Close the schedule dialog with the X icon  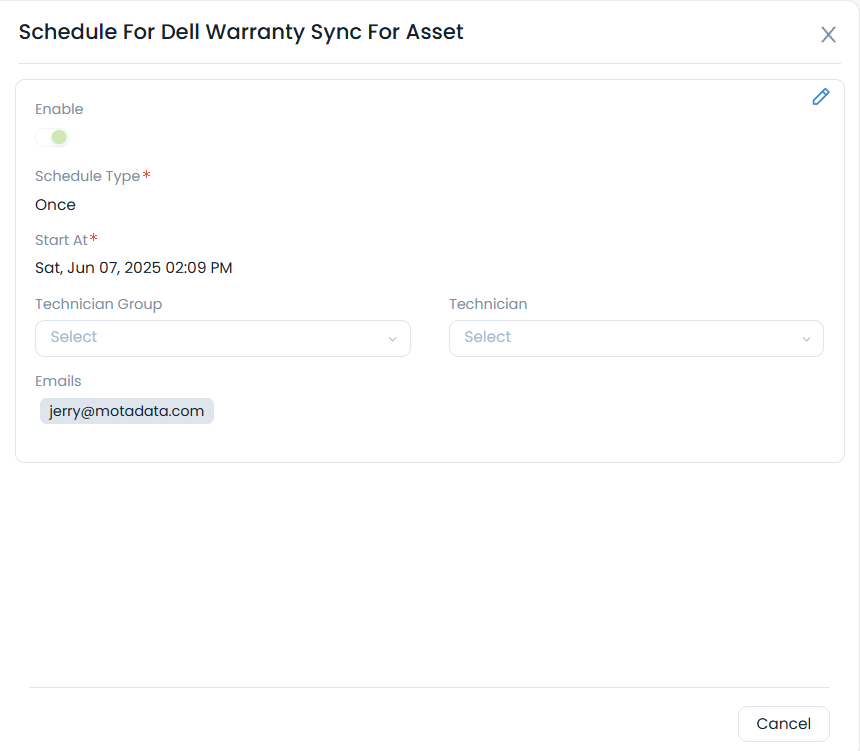828,35
